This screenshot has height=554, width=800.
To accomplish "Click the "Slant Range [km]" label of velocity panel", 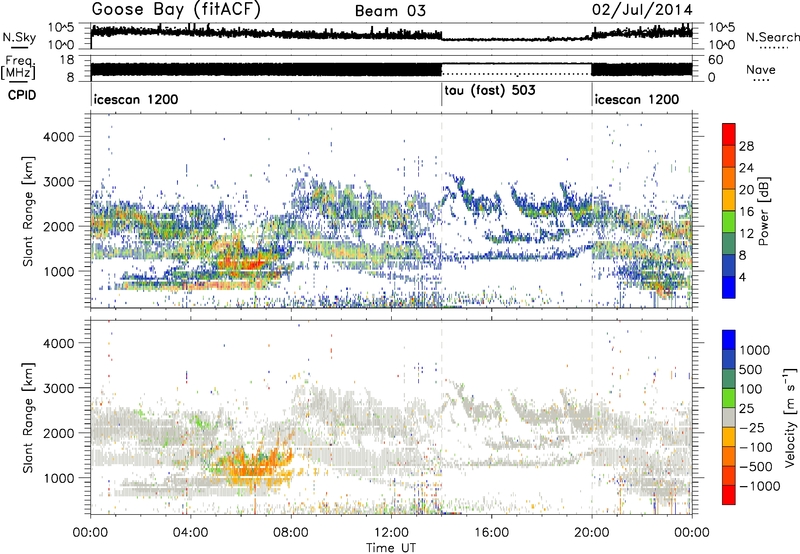I will click(x=28, y=417).
